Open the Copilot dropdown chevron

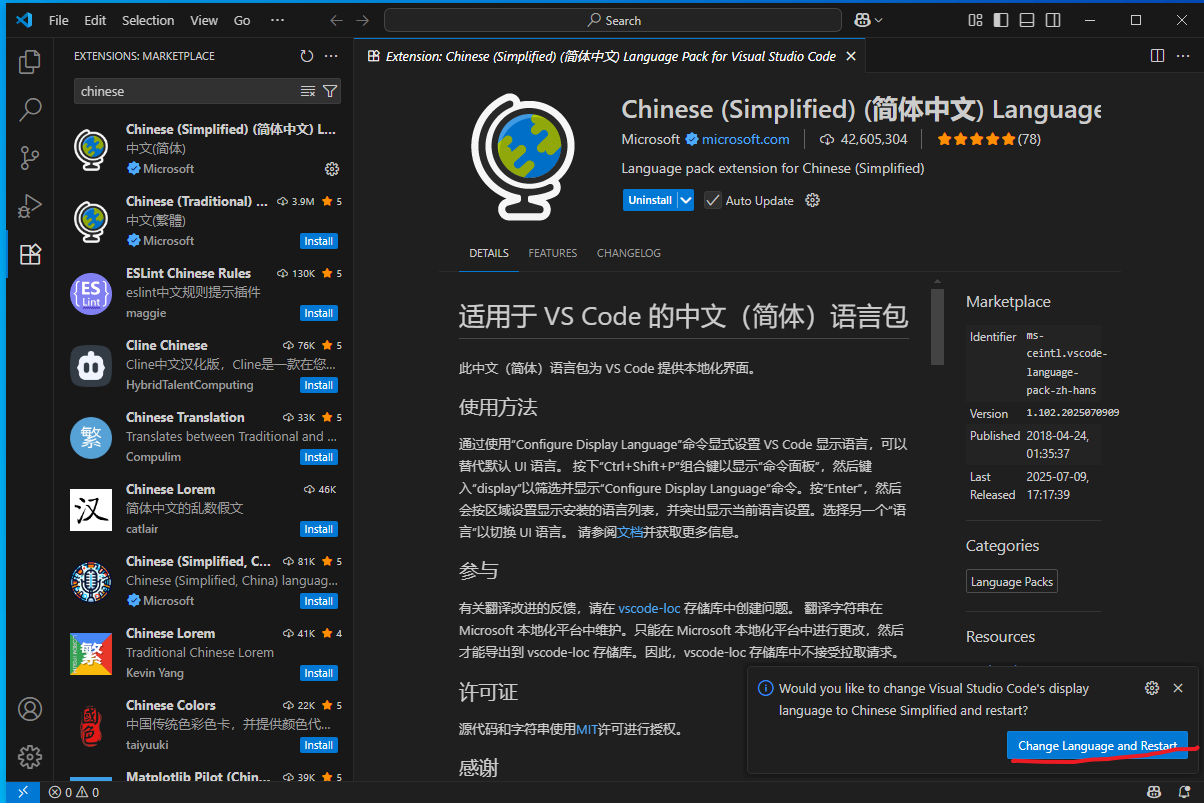(x=879, y=20)
